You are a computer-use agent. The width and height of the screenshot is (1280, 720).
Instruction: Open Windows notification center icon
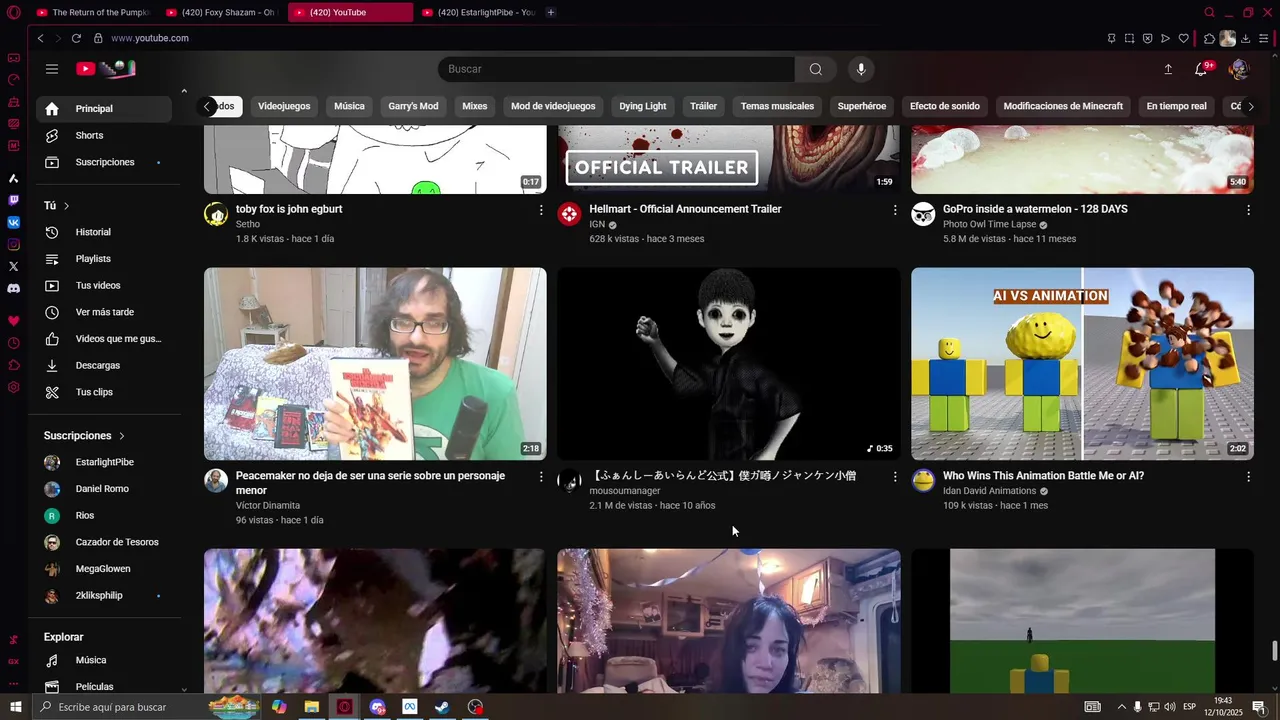point(1259,707)
